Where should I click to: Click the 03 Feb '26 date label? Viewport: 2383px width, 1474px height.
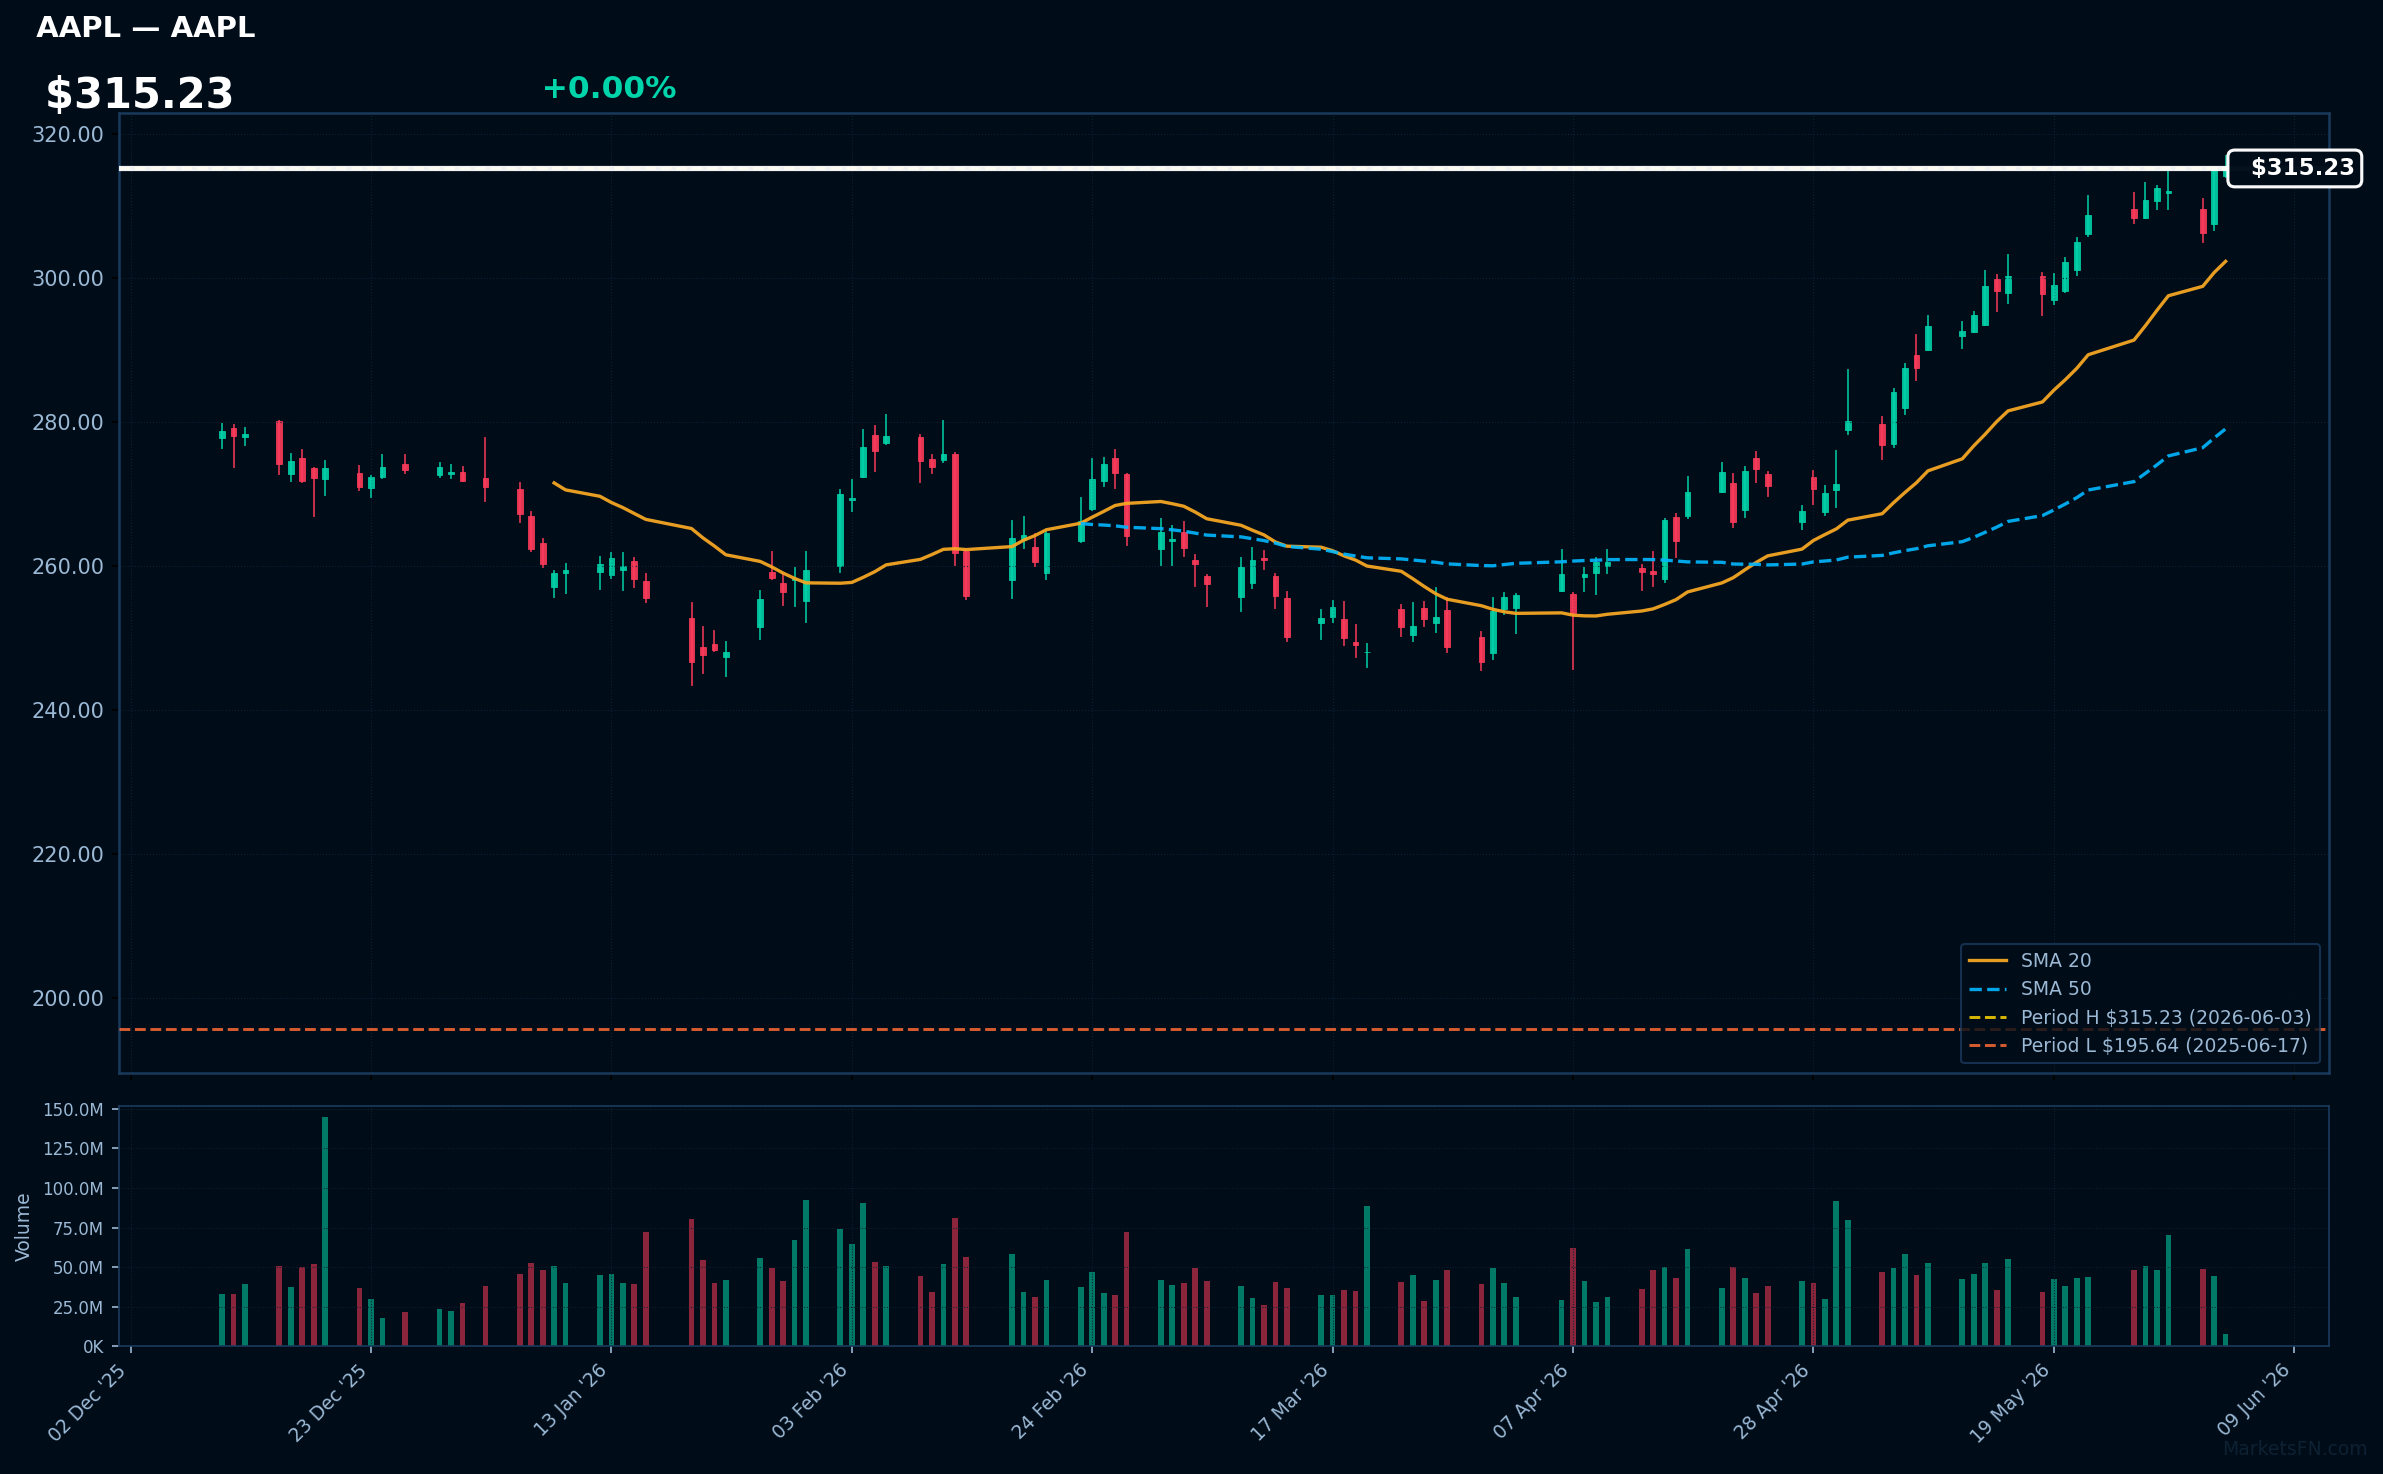tap(810, 1401)
